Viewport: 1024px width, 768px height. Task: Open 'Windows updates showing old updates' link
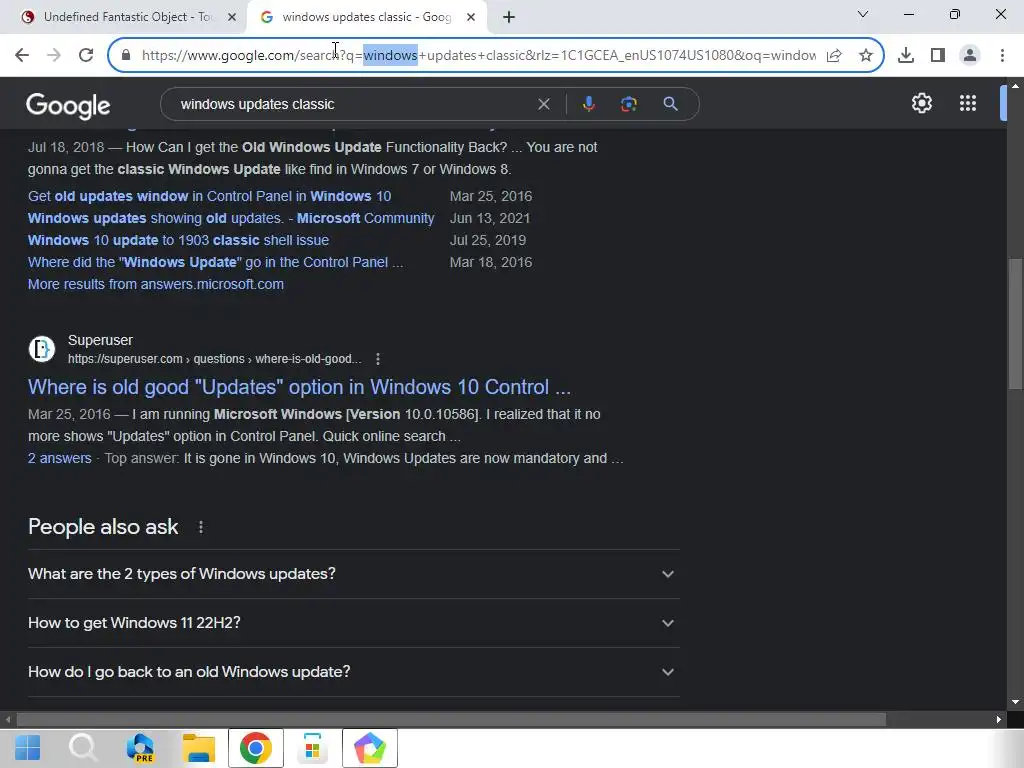(x=231, y=218)
